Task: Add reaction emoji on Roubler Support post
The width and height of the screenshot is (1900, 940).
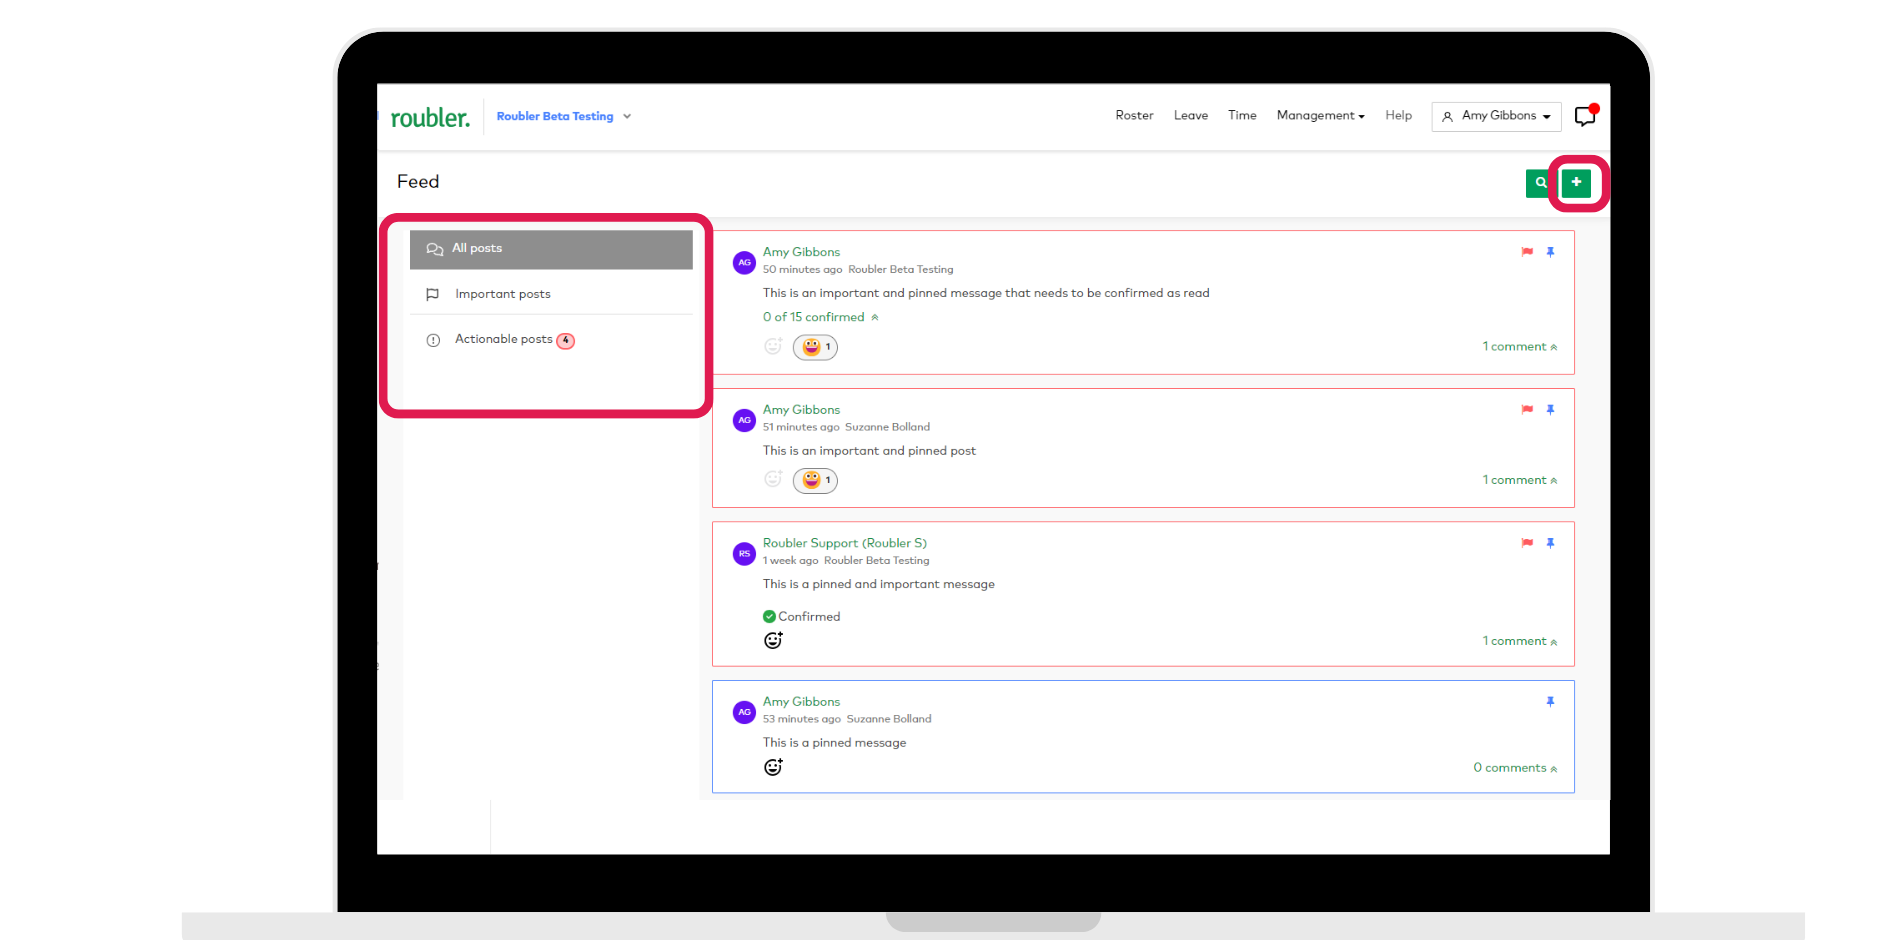Action: pyautogui.click(x=773, y=640)
